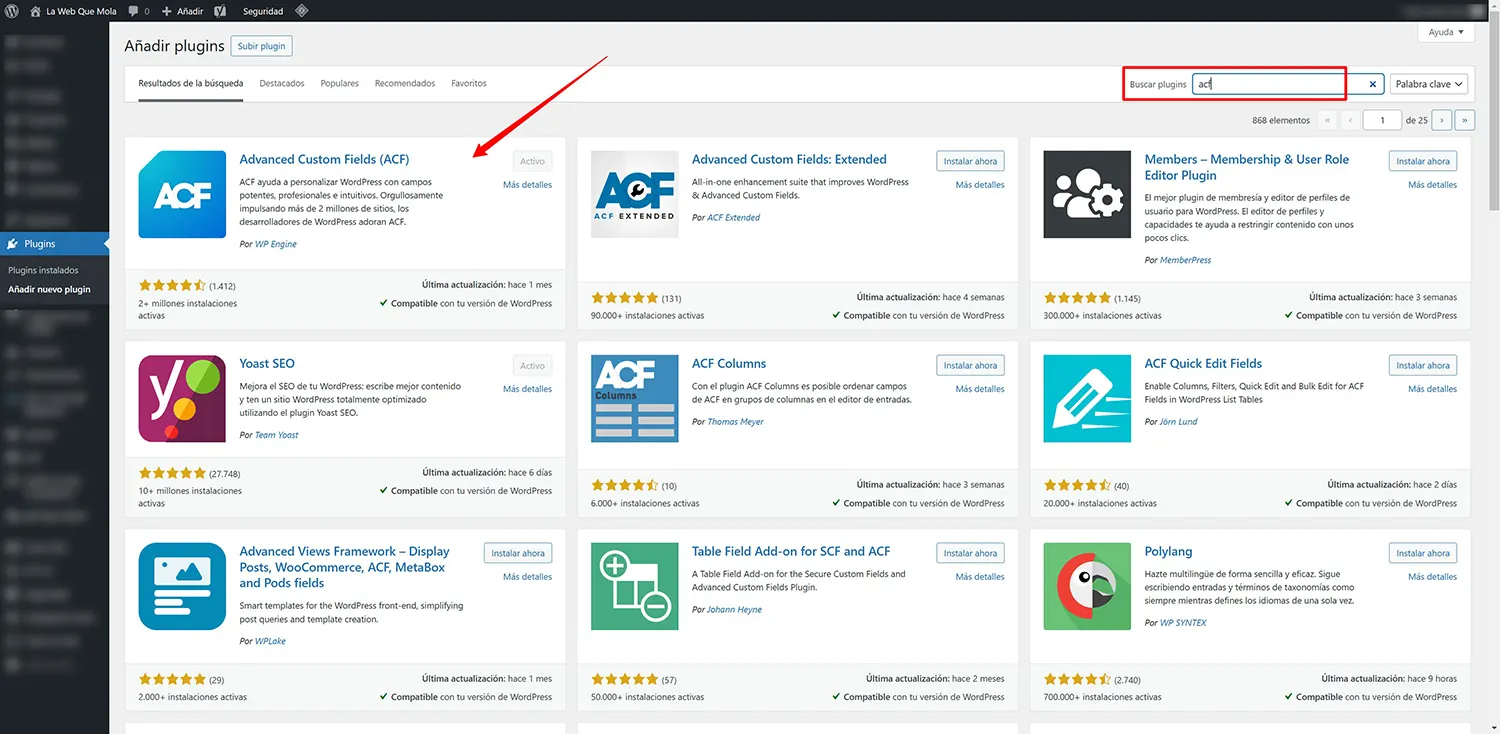Open the Palabra clave dropdown
The height and width of the screenshot is (734, 1500).
coord(1428,84)
